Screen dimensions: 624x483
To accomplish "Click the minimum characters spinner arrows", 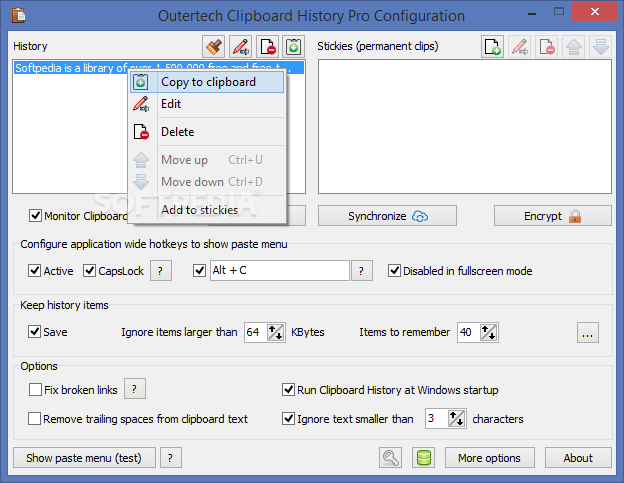I will [456, 418].
